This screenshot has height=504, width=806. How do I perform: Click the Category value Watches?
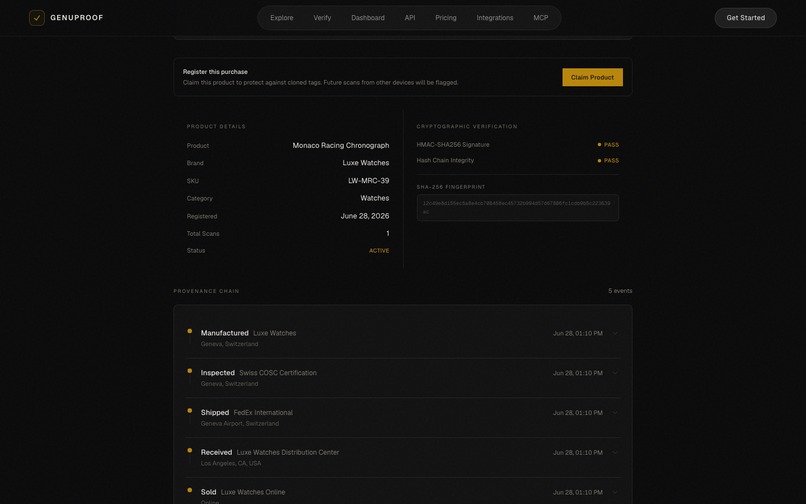374,198
